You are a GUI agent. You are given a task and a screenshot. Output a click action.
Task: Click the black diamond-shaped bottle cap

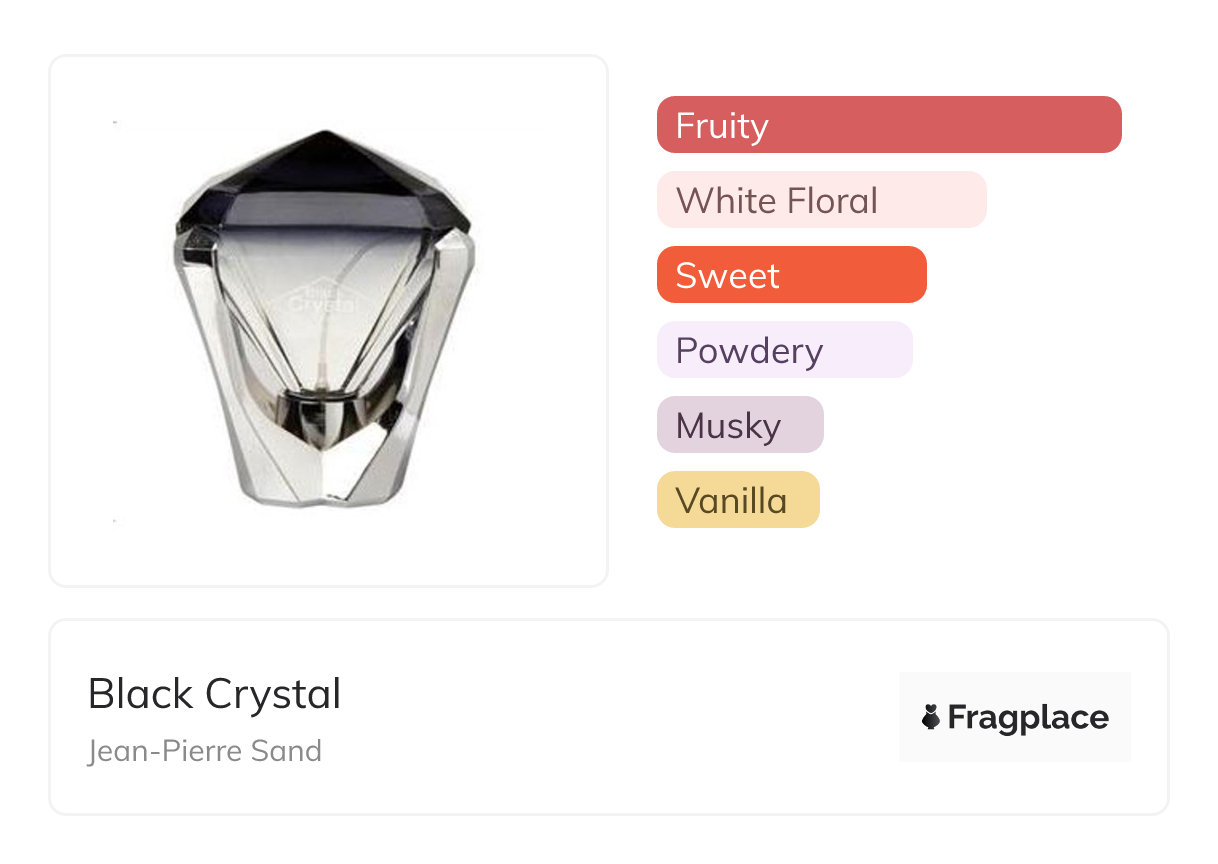tap(322, 178)
